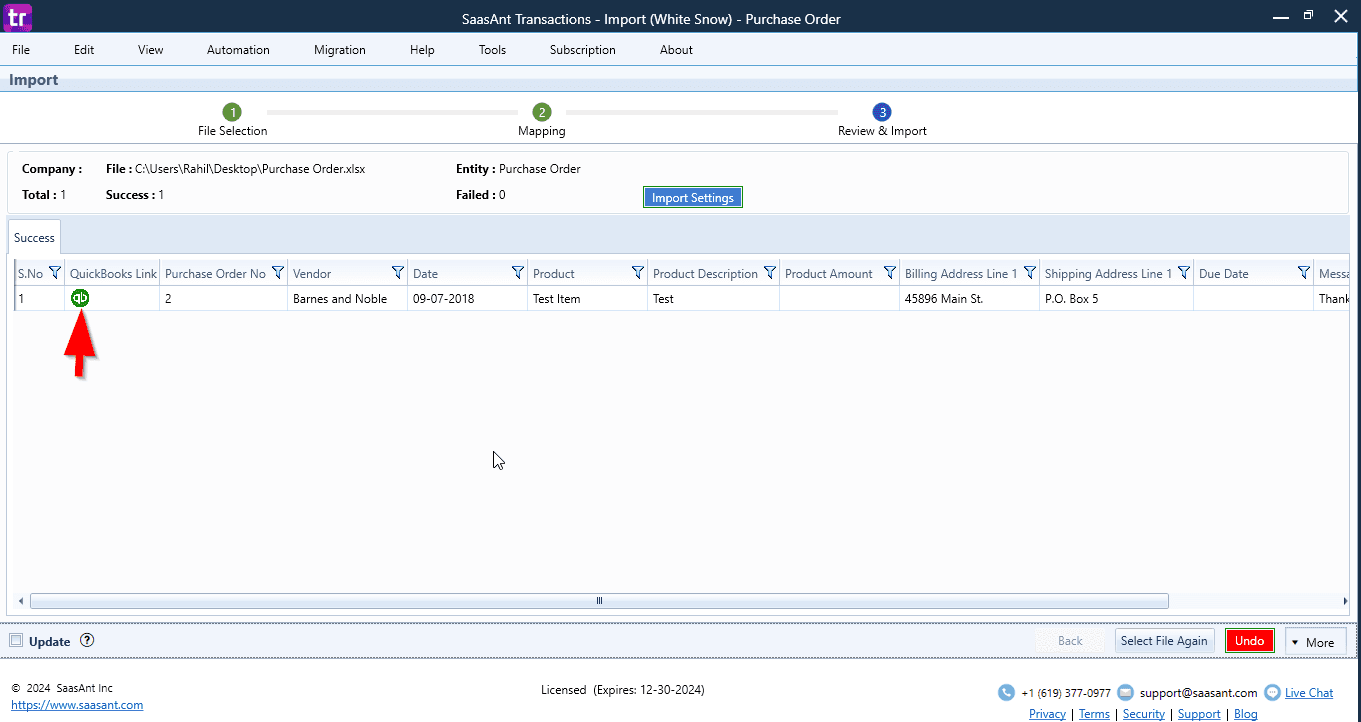Image resolution: width=1361 pixels, height=722 pixels.
Task: Filter the Purchase Order No column
Action: [x=278, y=273]
